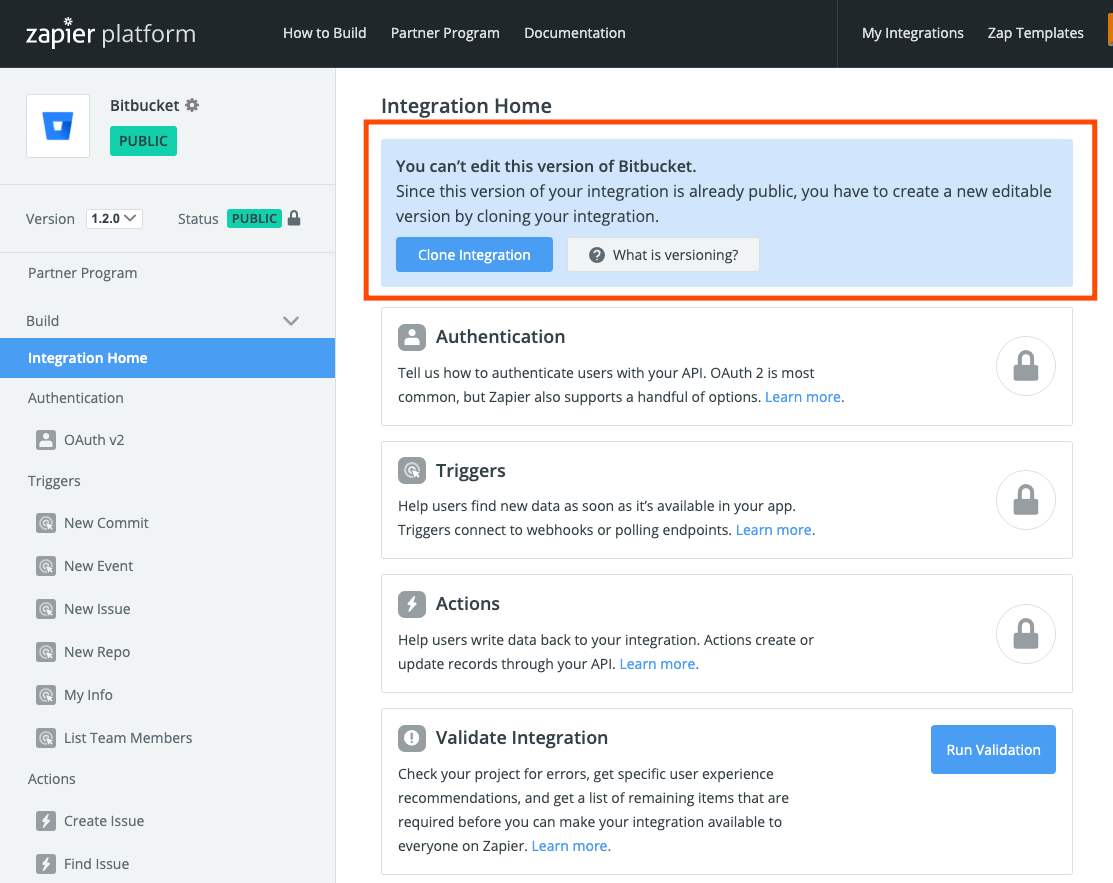This screenshot has width=1113, height=883.
Task: Click the New Issue trigger icon
Action: click(46, 609)
